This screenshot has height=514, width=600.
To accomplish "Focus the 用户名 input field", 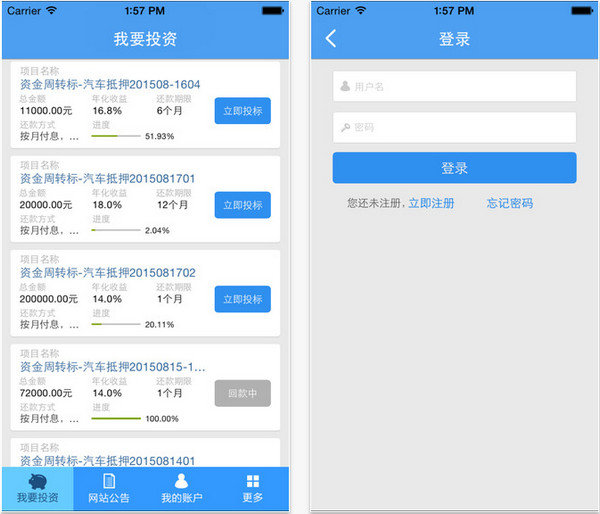I will [x=454, y=86].
